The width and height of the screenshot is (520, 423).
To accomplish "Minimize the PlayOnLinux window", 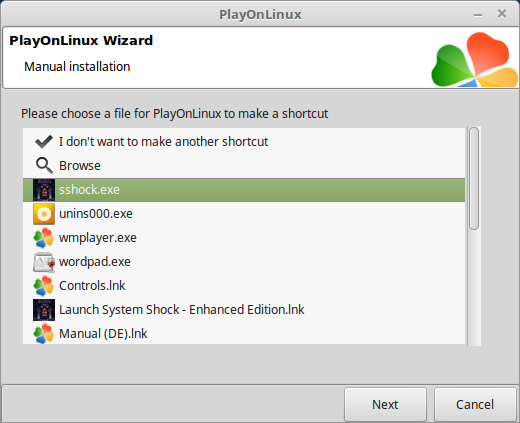I will (478, 15).
